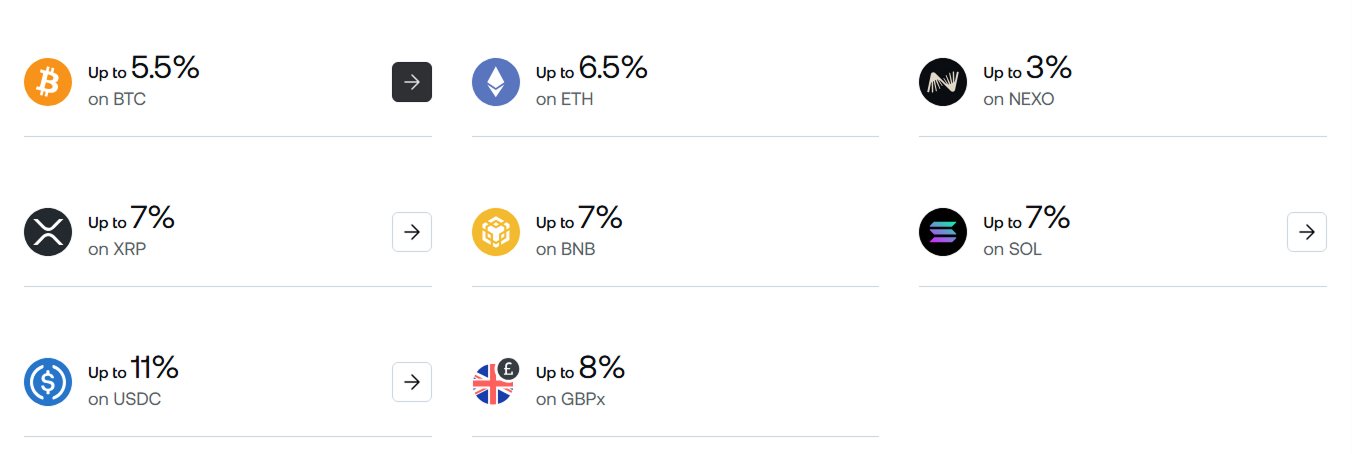
Task: Click the blue USDC dollar icon
Action: (x=48, y=382)
